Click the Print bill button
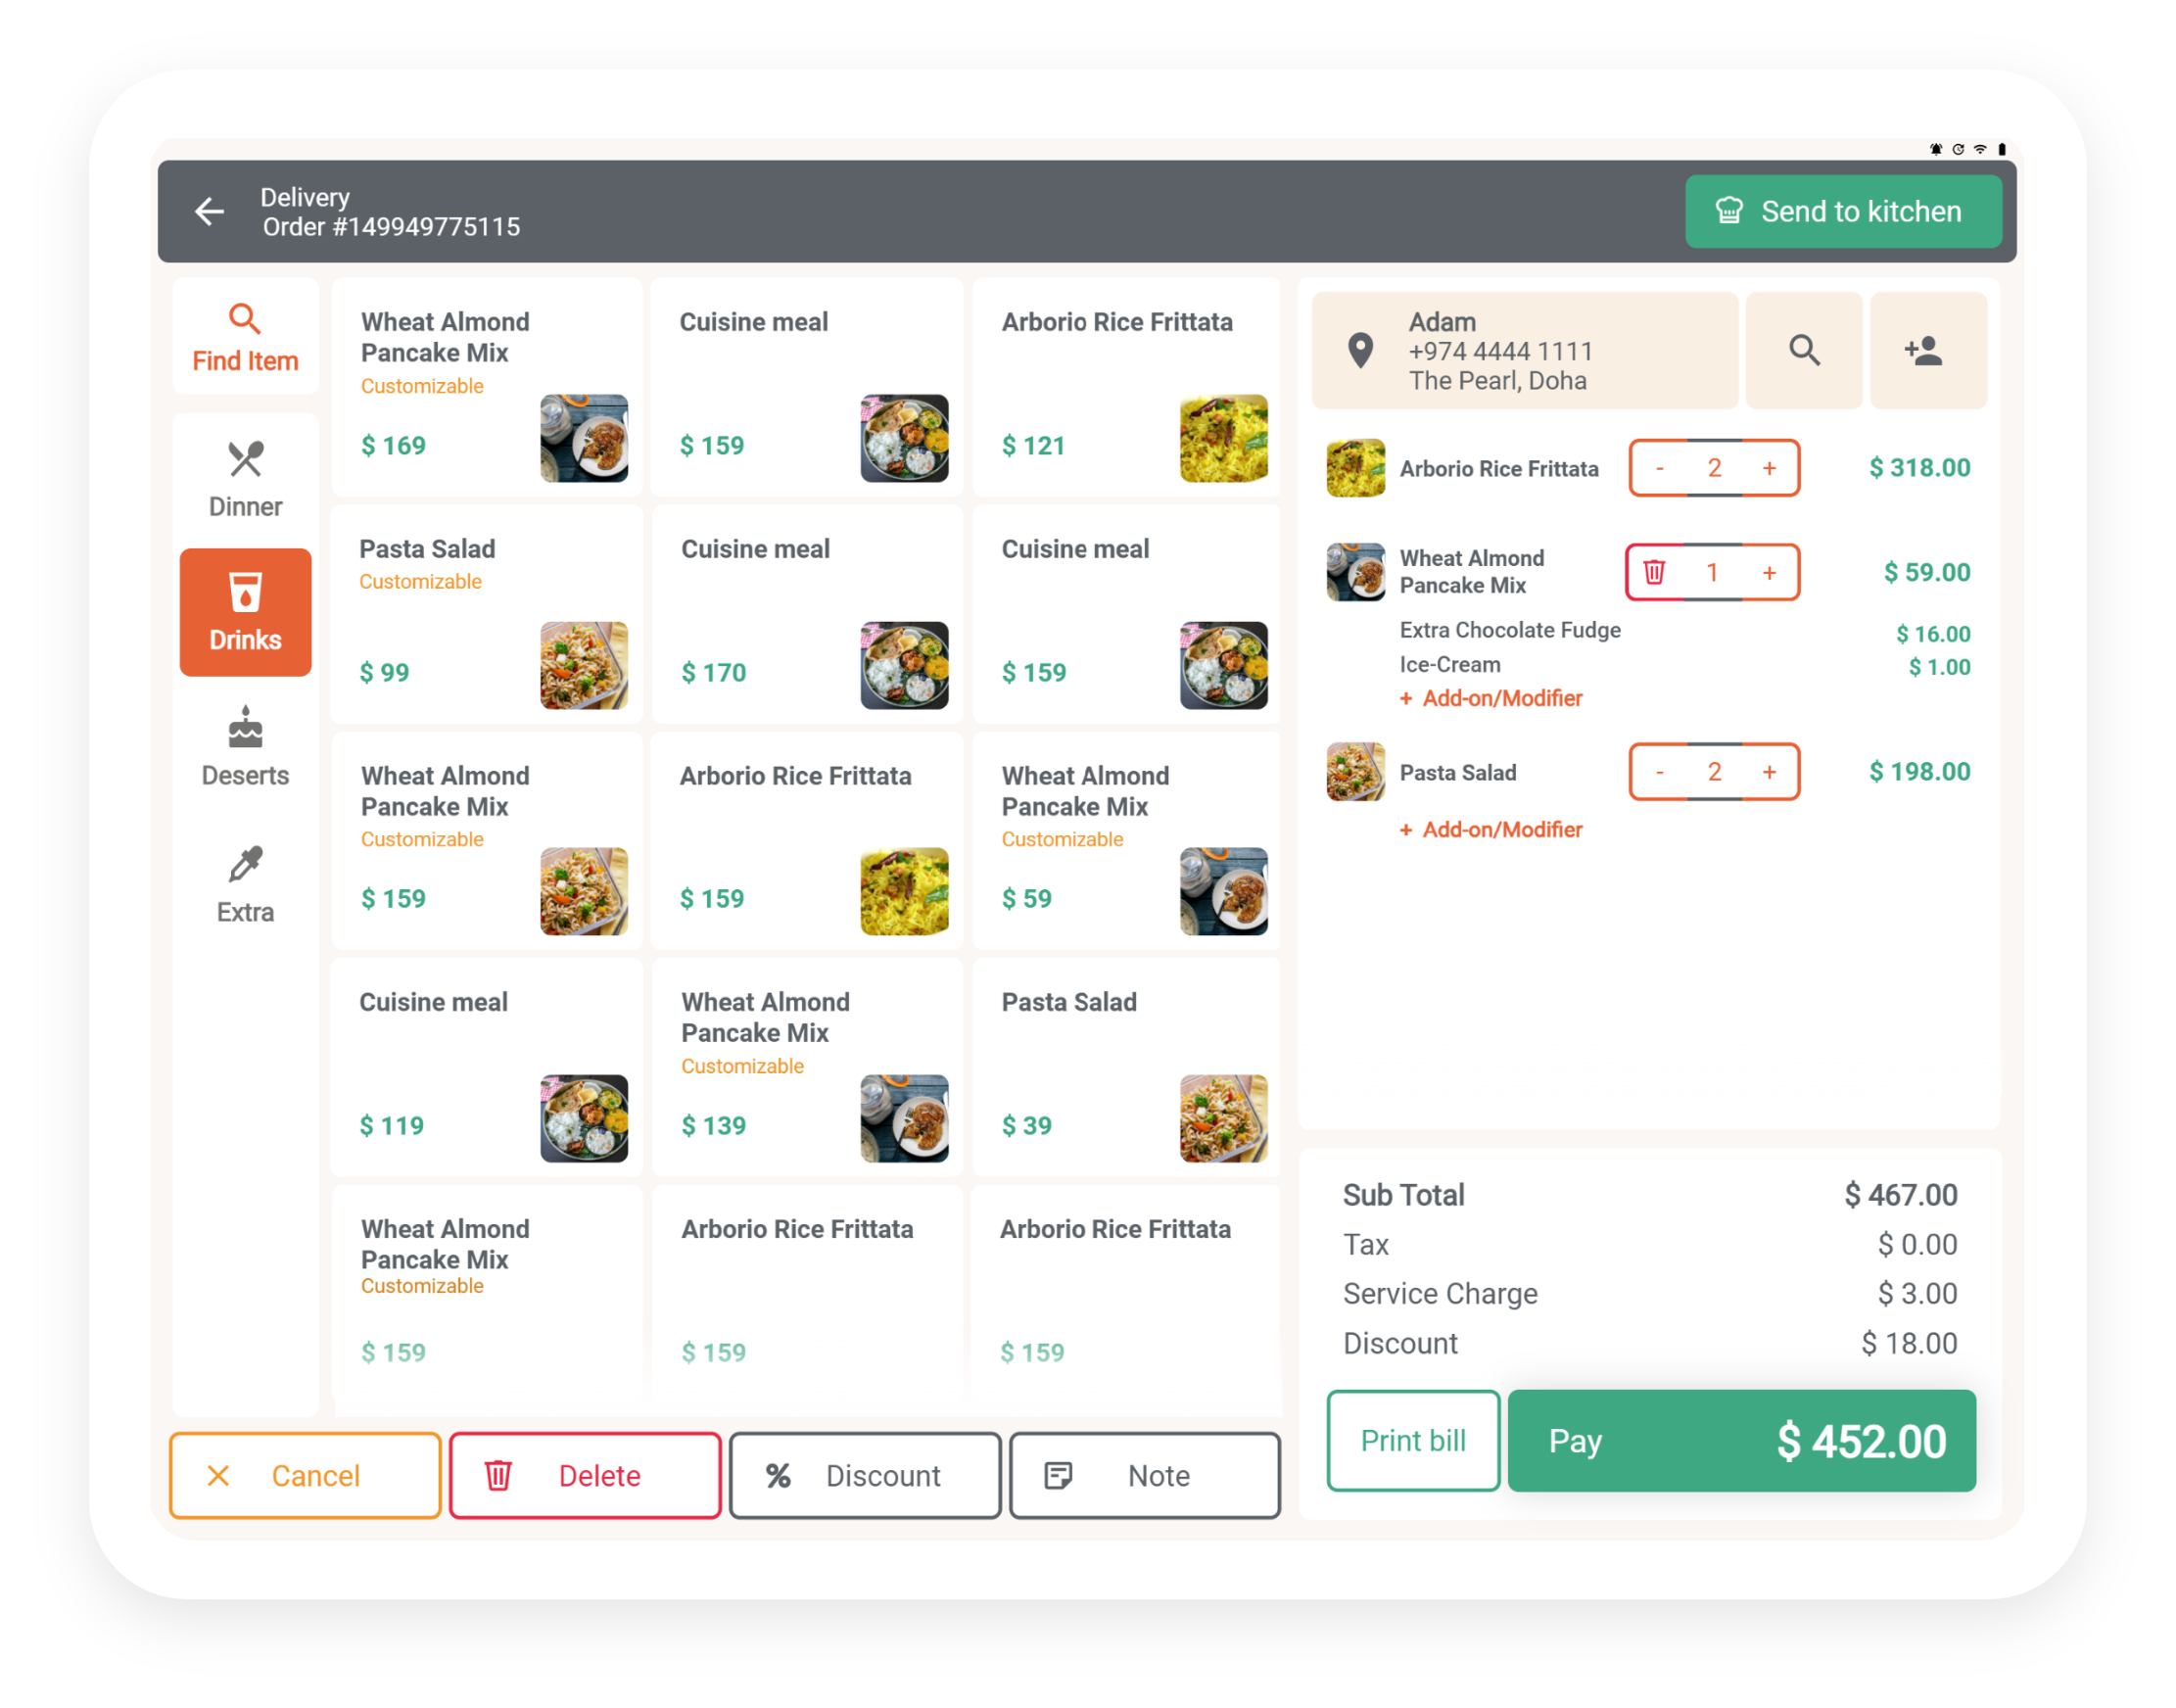 1412,1440
